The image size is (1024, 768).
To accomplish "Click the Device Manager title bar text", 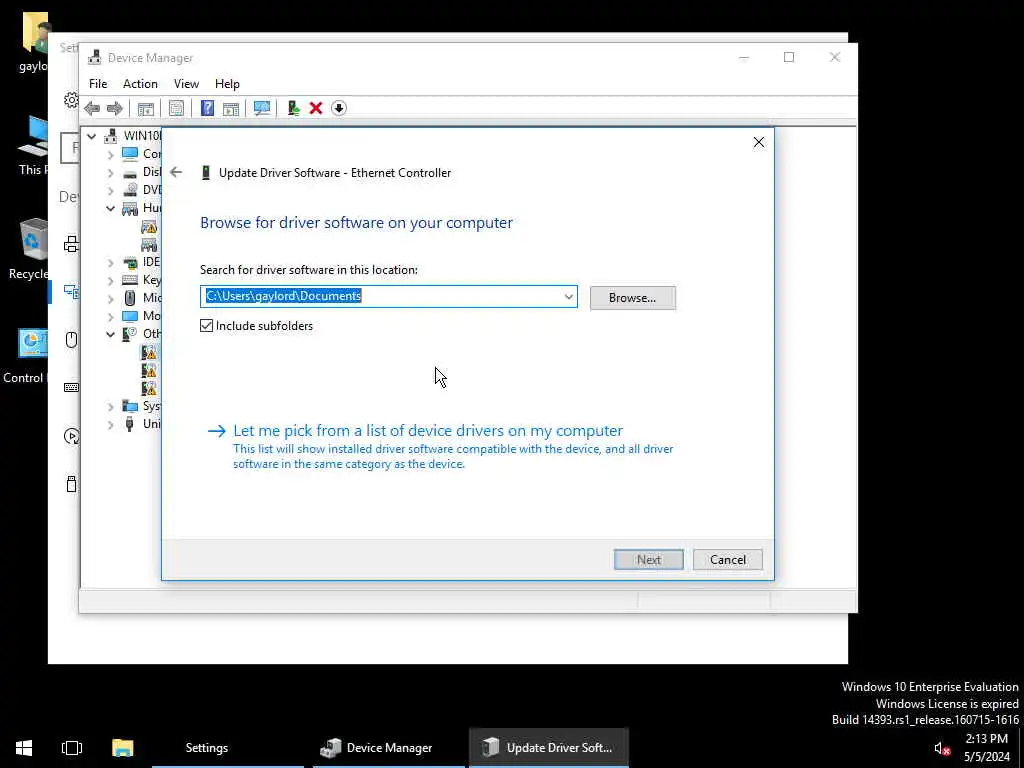I will [150, 58].
